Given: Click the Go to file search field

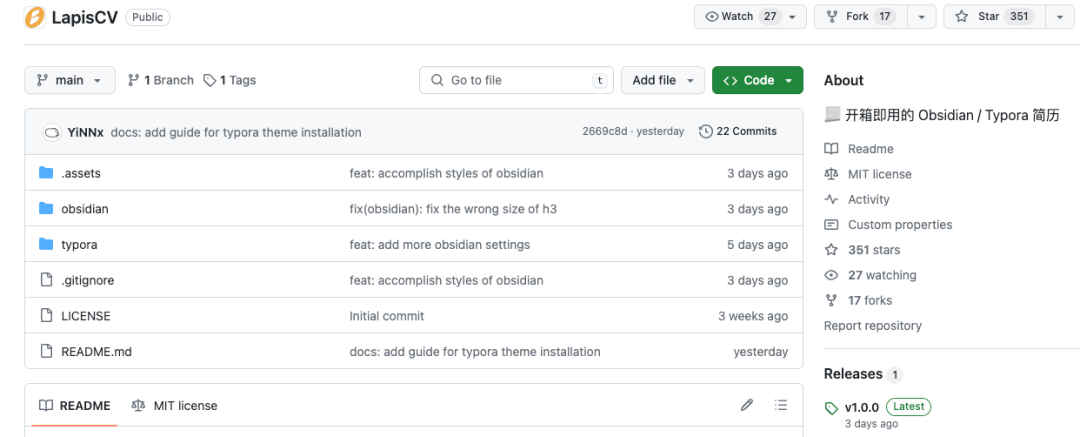Looking at the screenshot, I should pyautogui.click(x=516, y=80).
